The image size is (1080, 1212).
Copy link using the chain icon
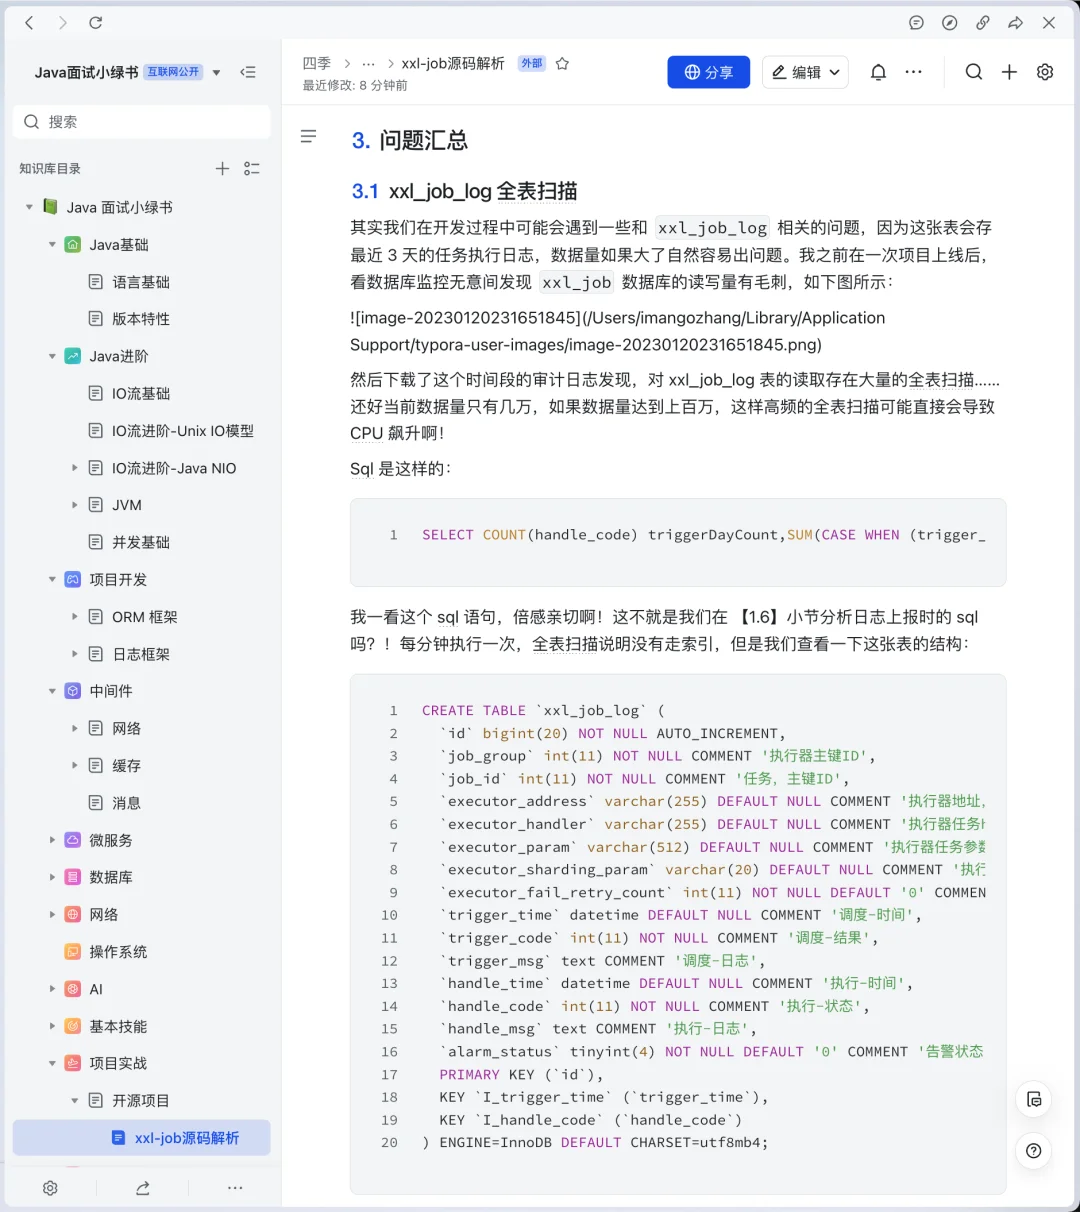tap(983, 22)
